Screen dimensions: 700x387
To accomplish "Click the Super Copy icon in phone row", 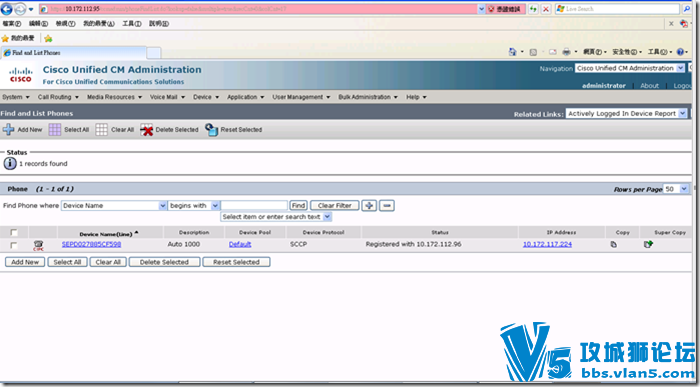I will 648,244.
